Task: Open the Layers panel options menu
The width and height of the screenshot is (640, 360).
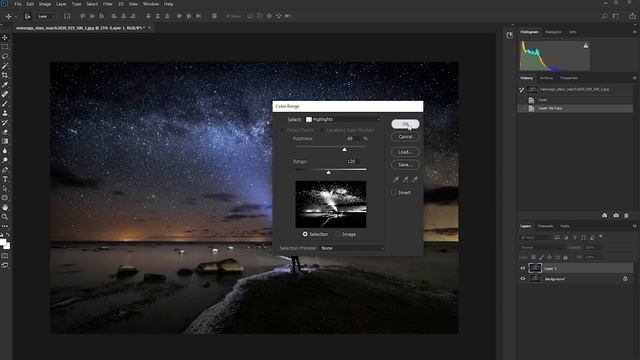Action: click(634, 226)
